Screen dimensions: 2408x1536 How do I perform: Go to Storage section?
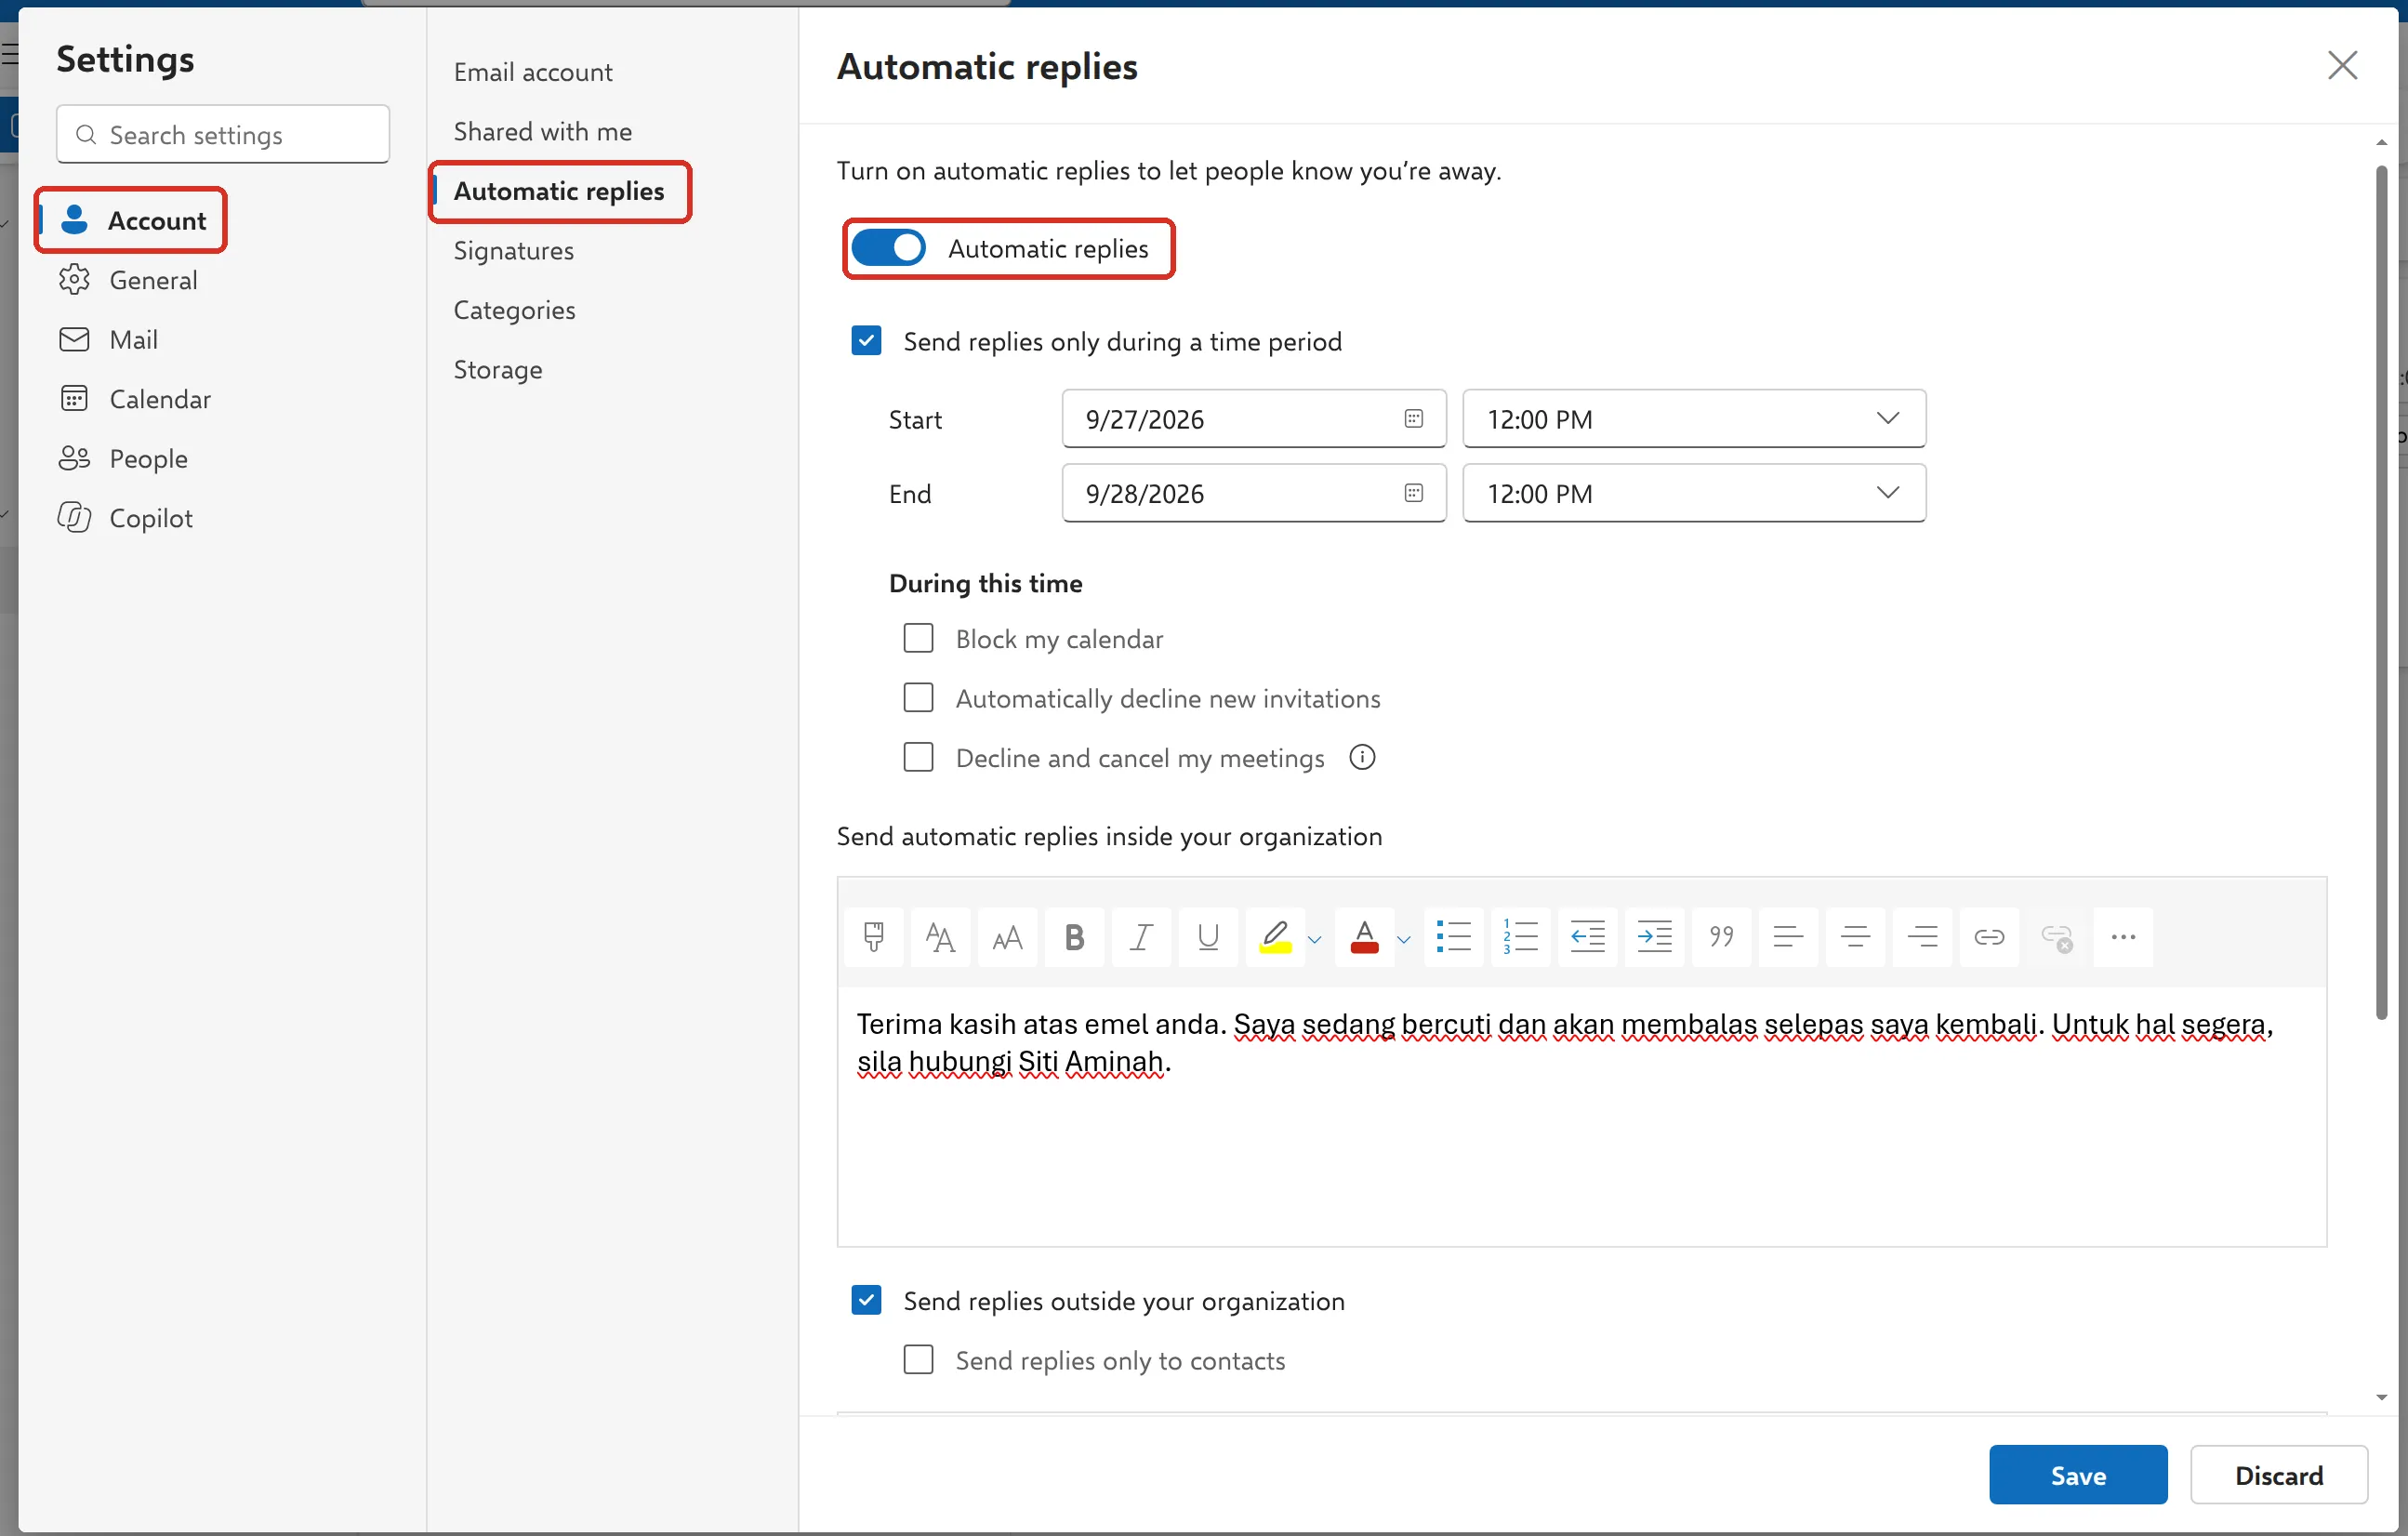(x=498, y=369)
